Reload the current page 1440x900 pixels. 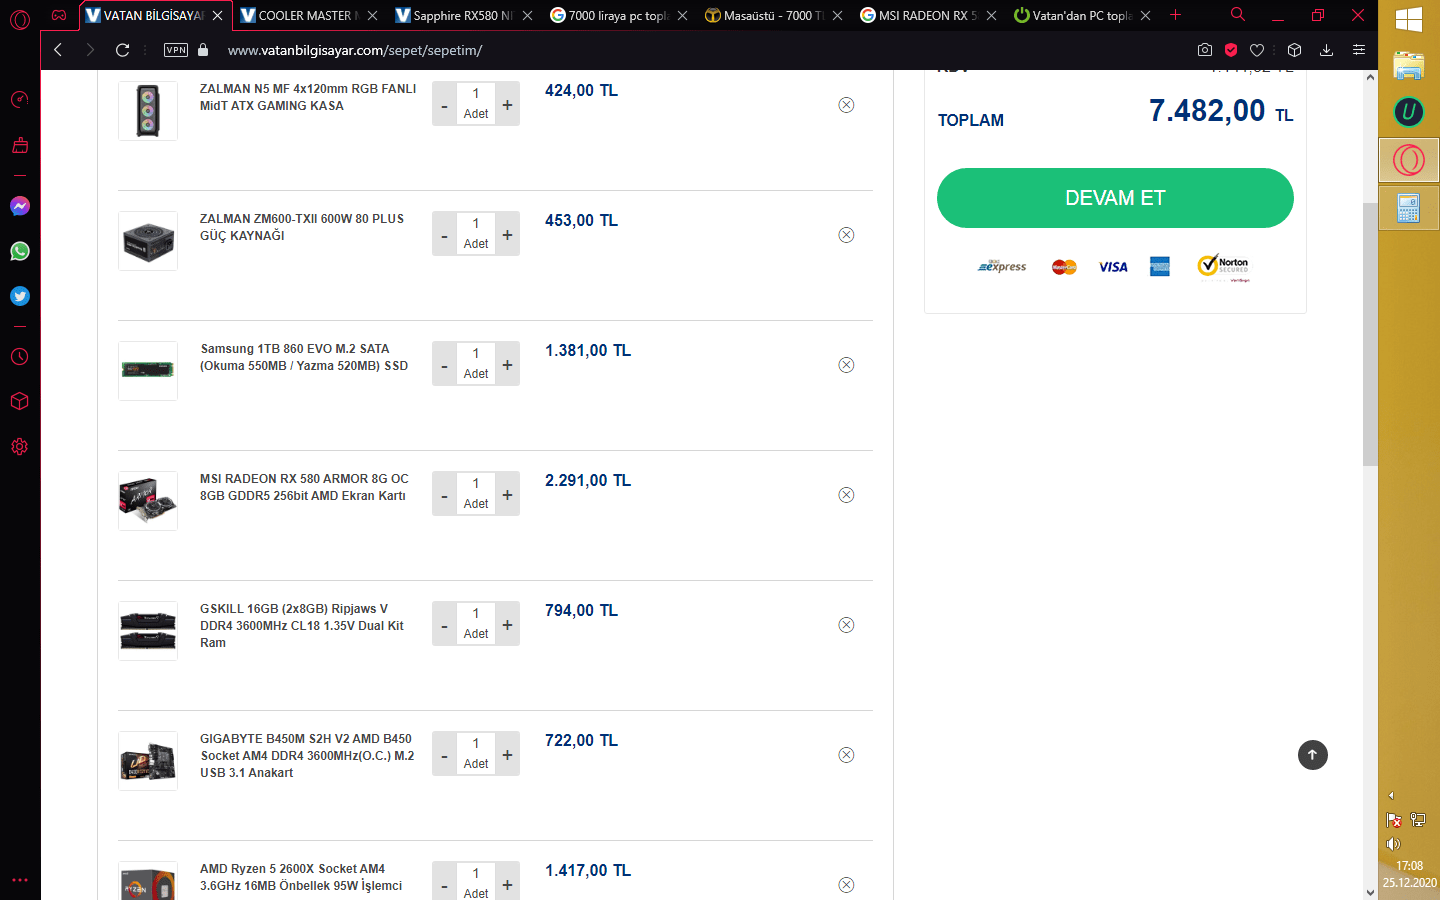click(122, 50)
